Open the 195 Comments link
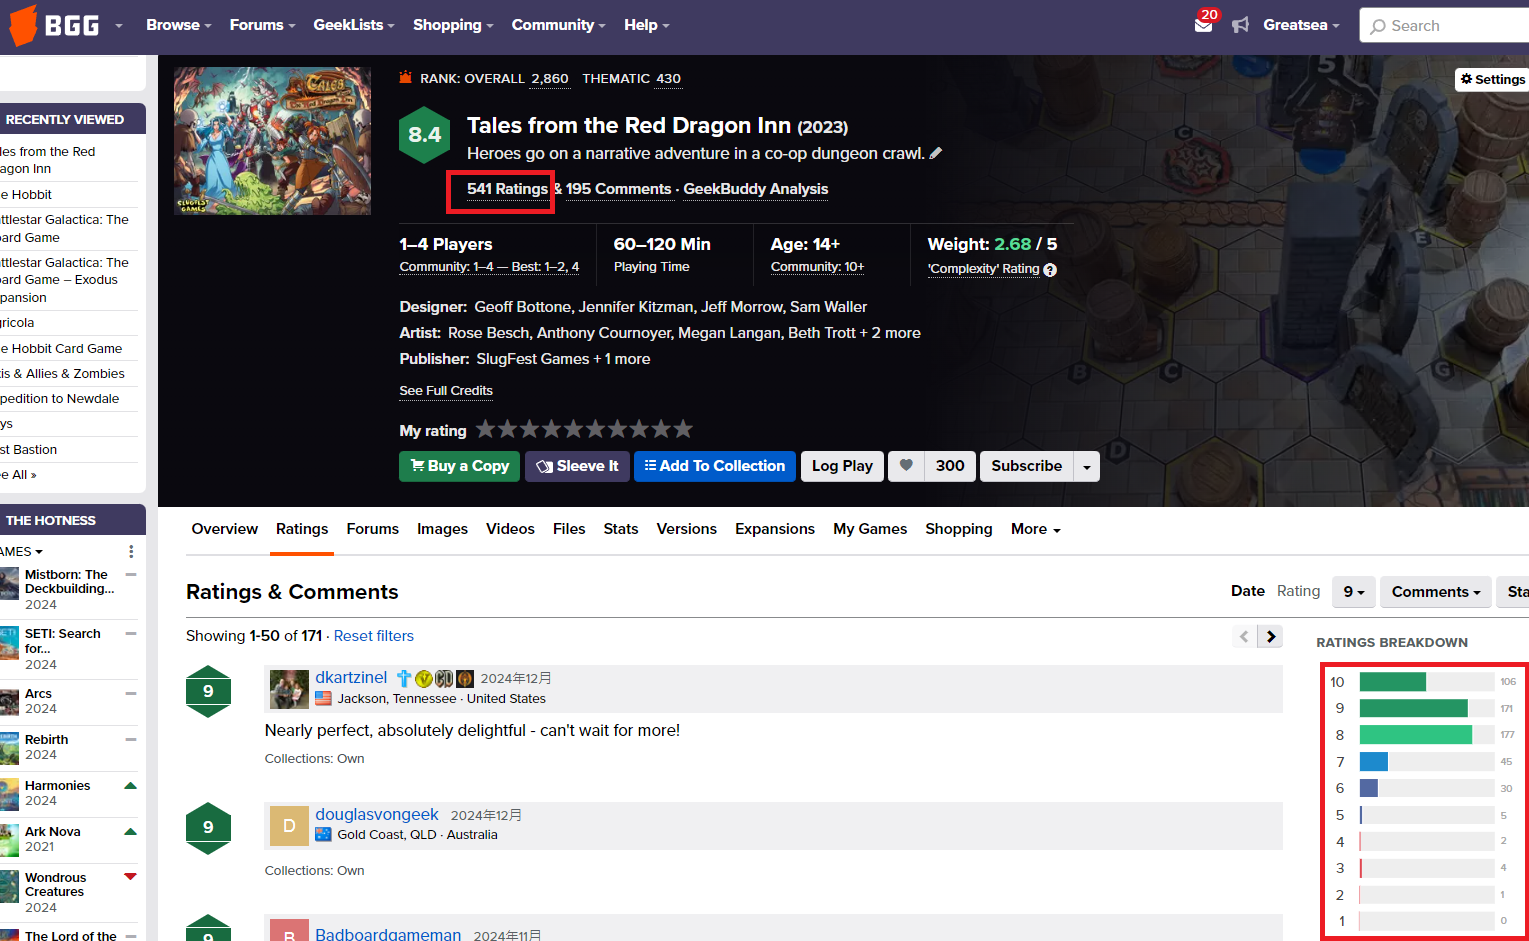 619,189
